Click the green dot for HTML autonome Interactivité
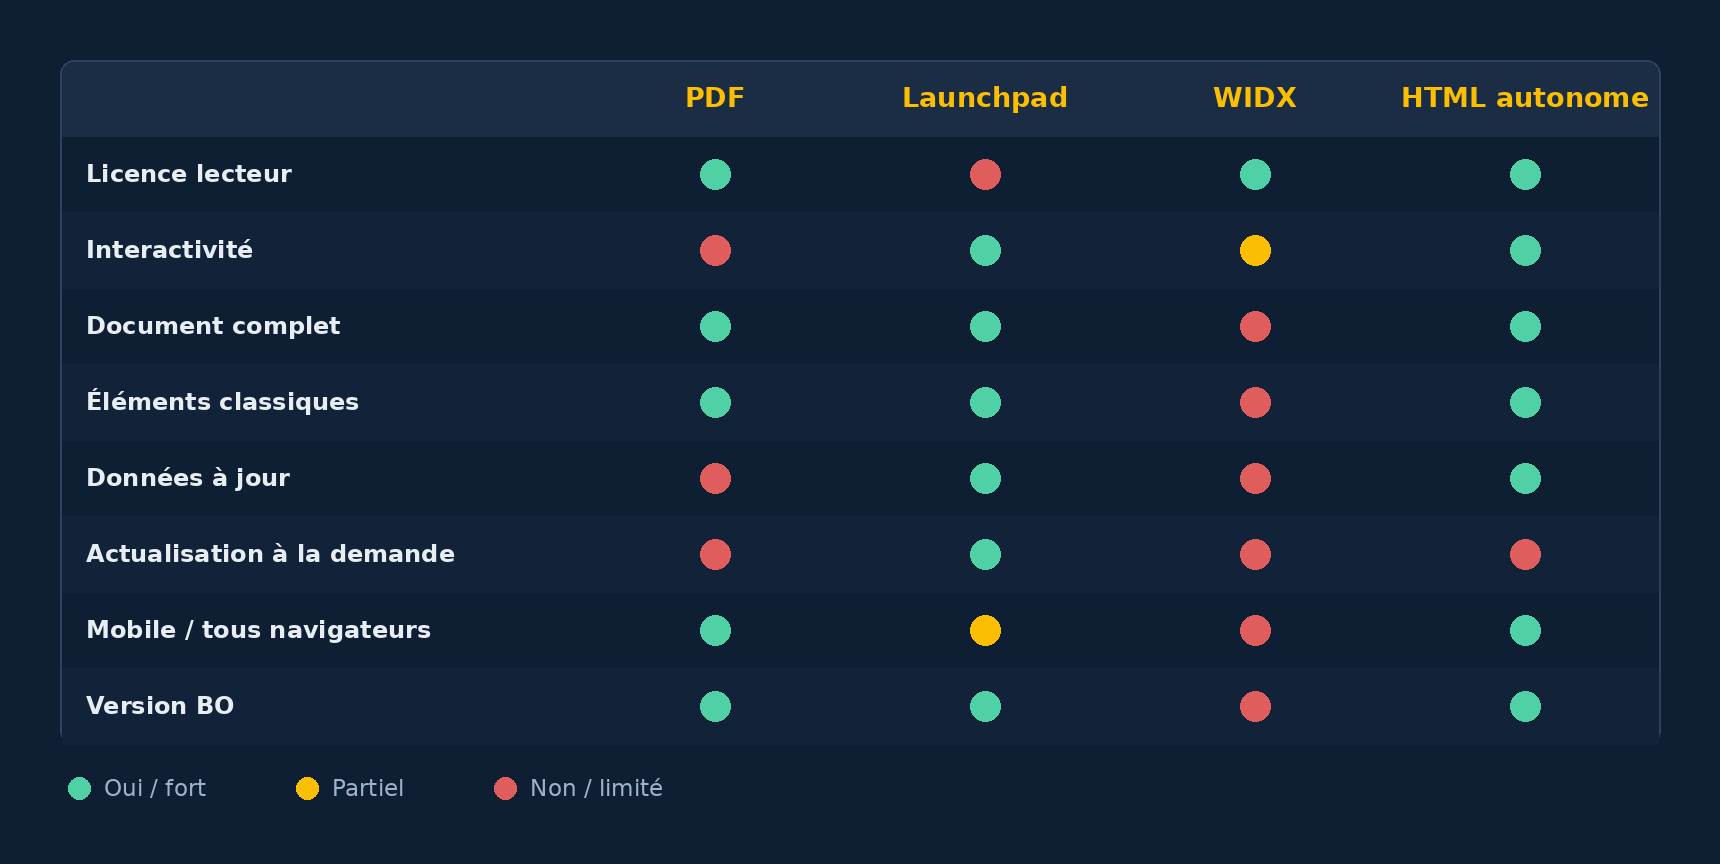 [x=1525, y=251]
